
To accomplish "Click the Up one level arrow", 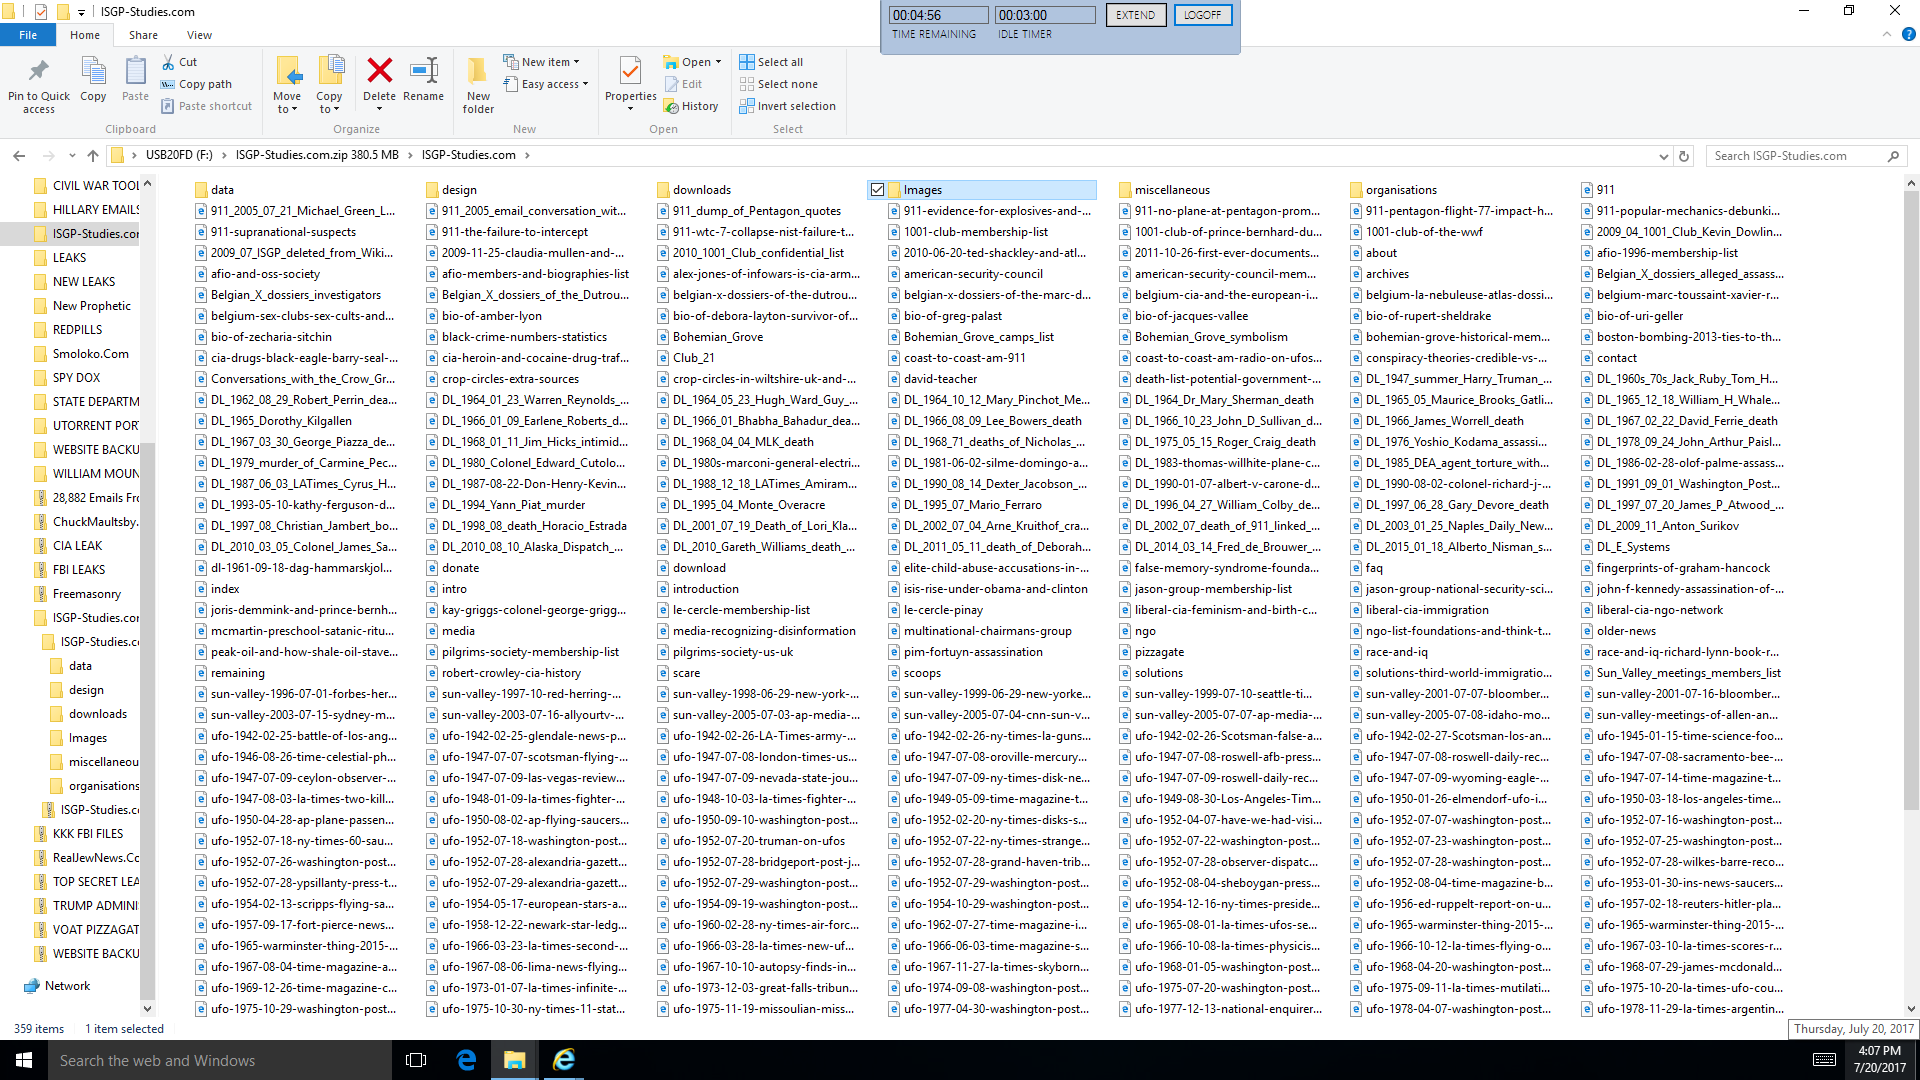I will tap(93, 156).
